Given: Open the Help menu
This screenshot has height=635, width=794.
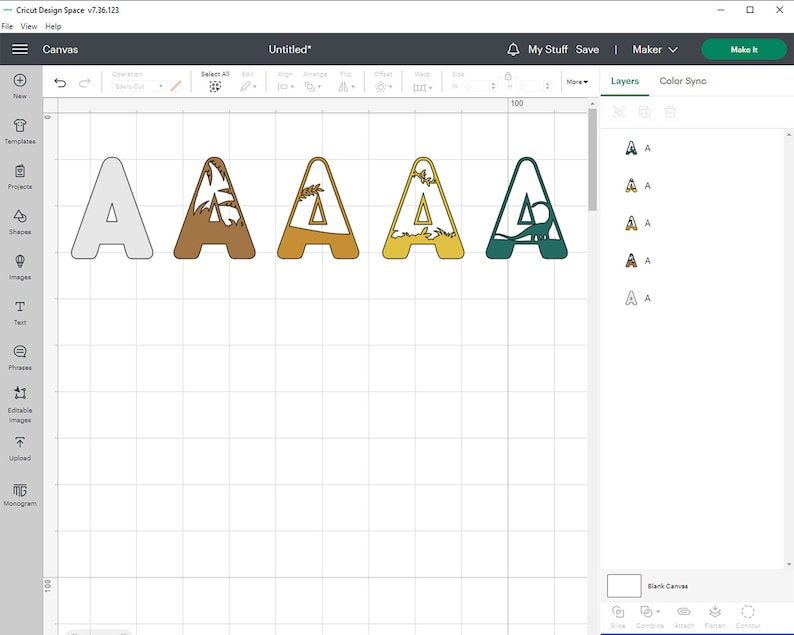Looking at the screenshot, I should click(x=53, y=26).
